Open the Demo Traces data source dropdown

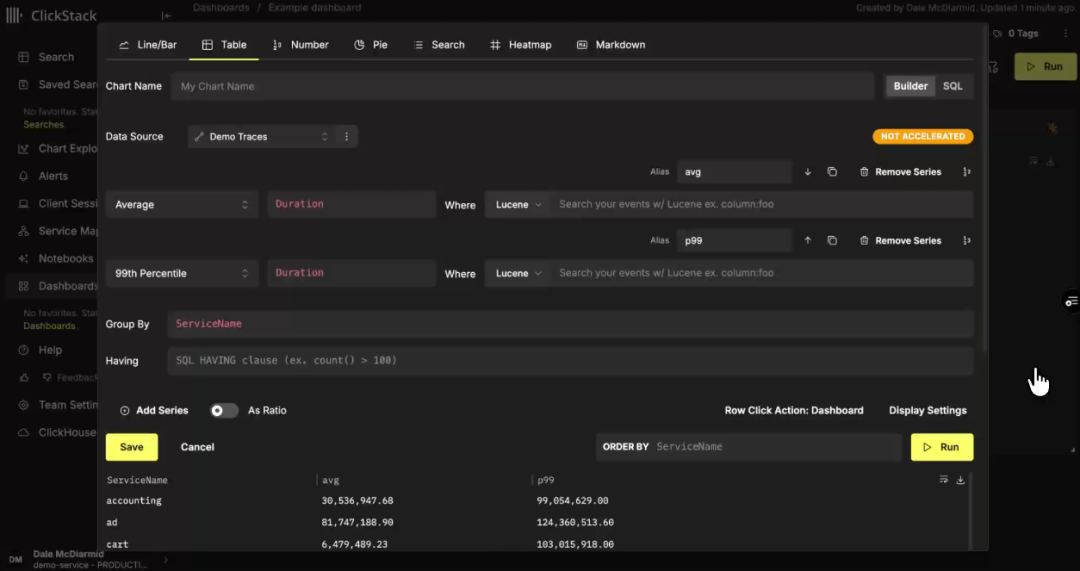tap(262, 136)
